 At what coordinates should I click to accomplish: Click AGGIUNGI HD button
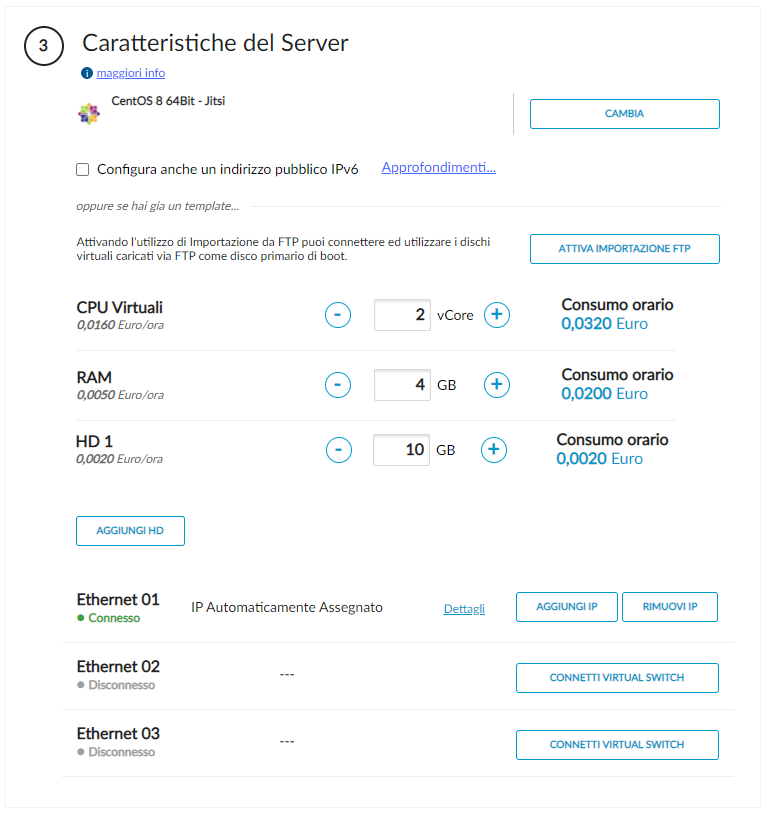(x=130, y=531)
